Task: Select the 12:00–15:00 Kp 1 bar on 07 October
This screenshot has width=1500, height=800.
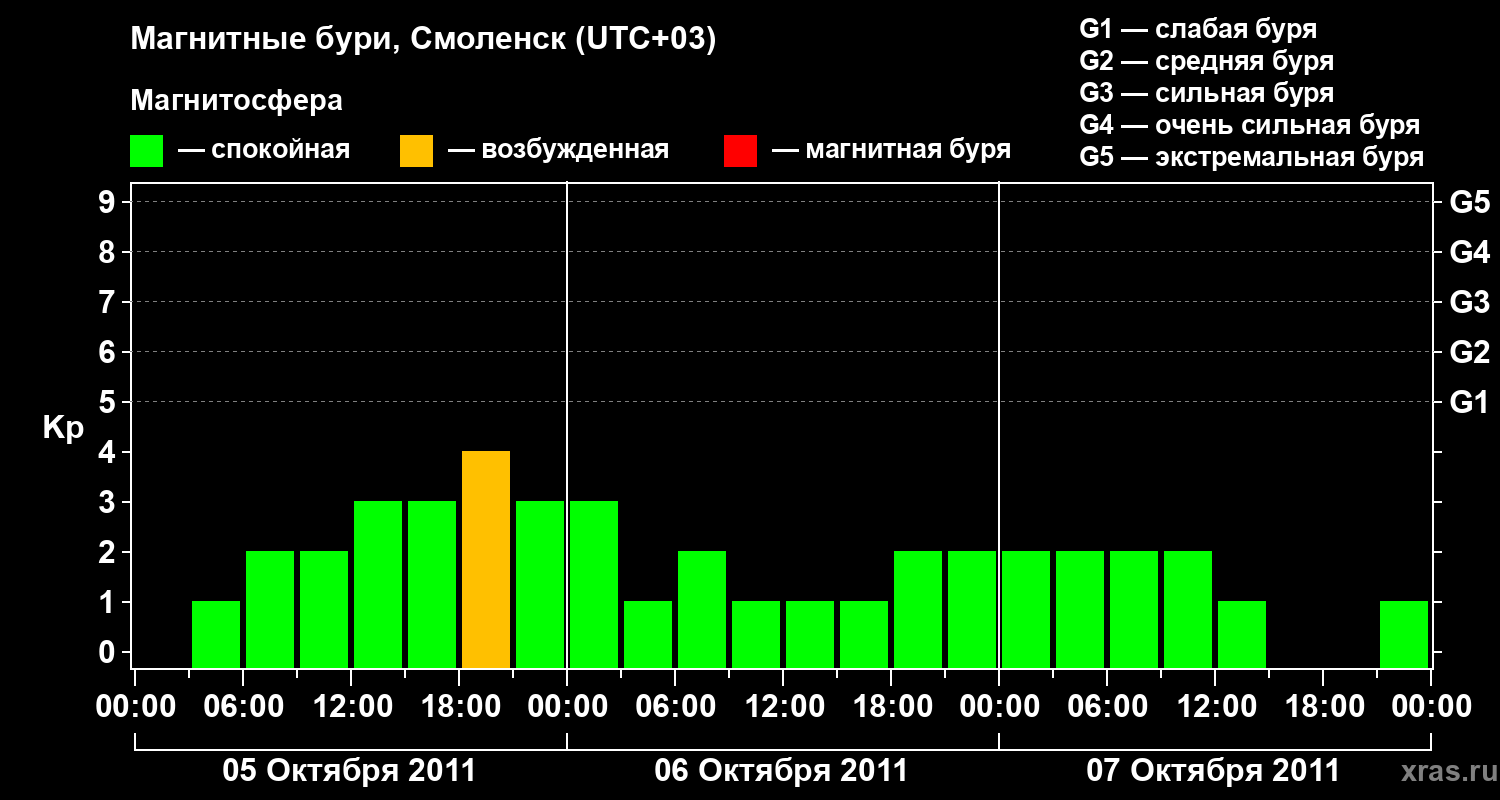Action: click(1242, 634)
